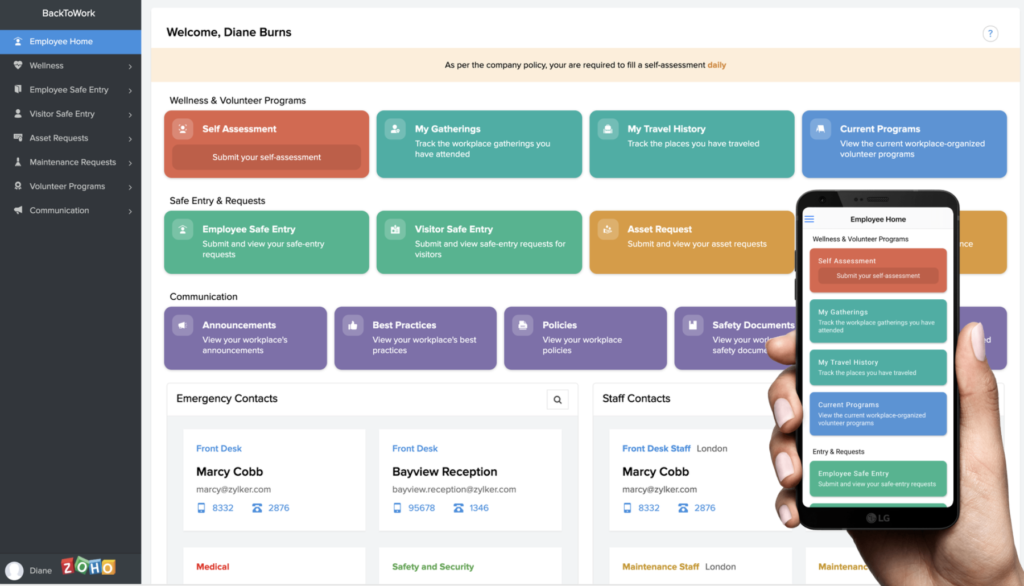Open the phone's hamburger menu icon
The image size is (1024, 586).
click(810, 219)
